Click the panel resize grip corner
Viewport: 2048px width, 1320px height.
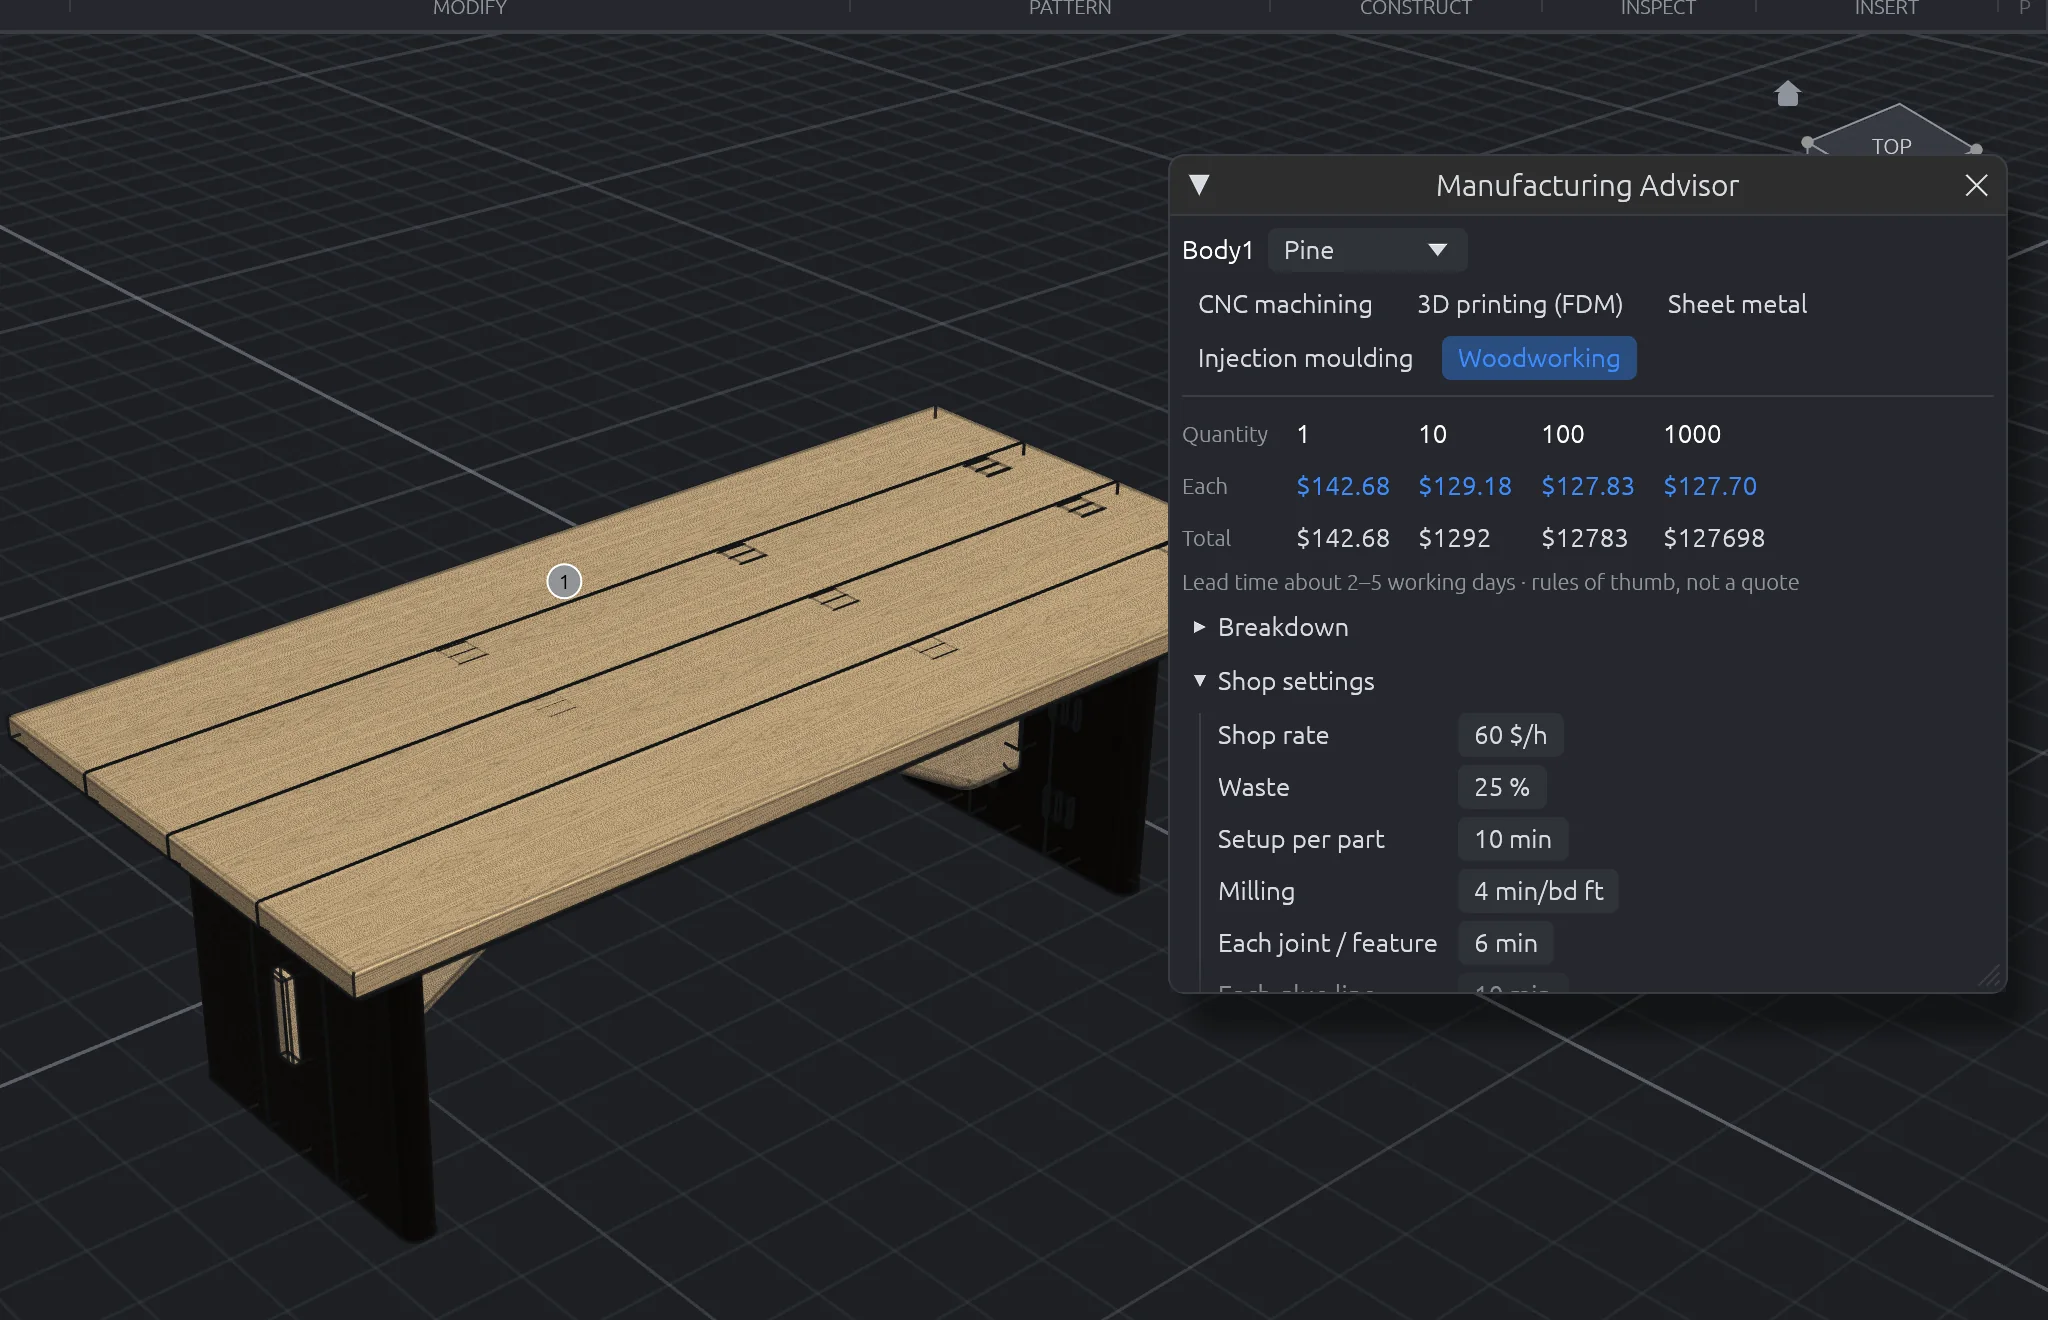[1990, 977]
